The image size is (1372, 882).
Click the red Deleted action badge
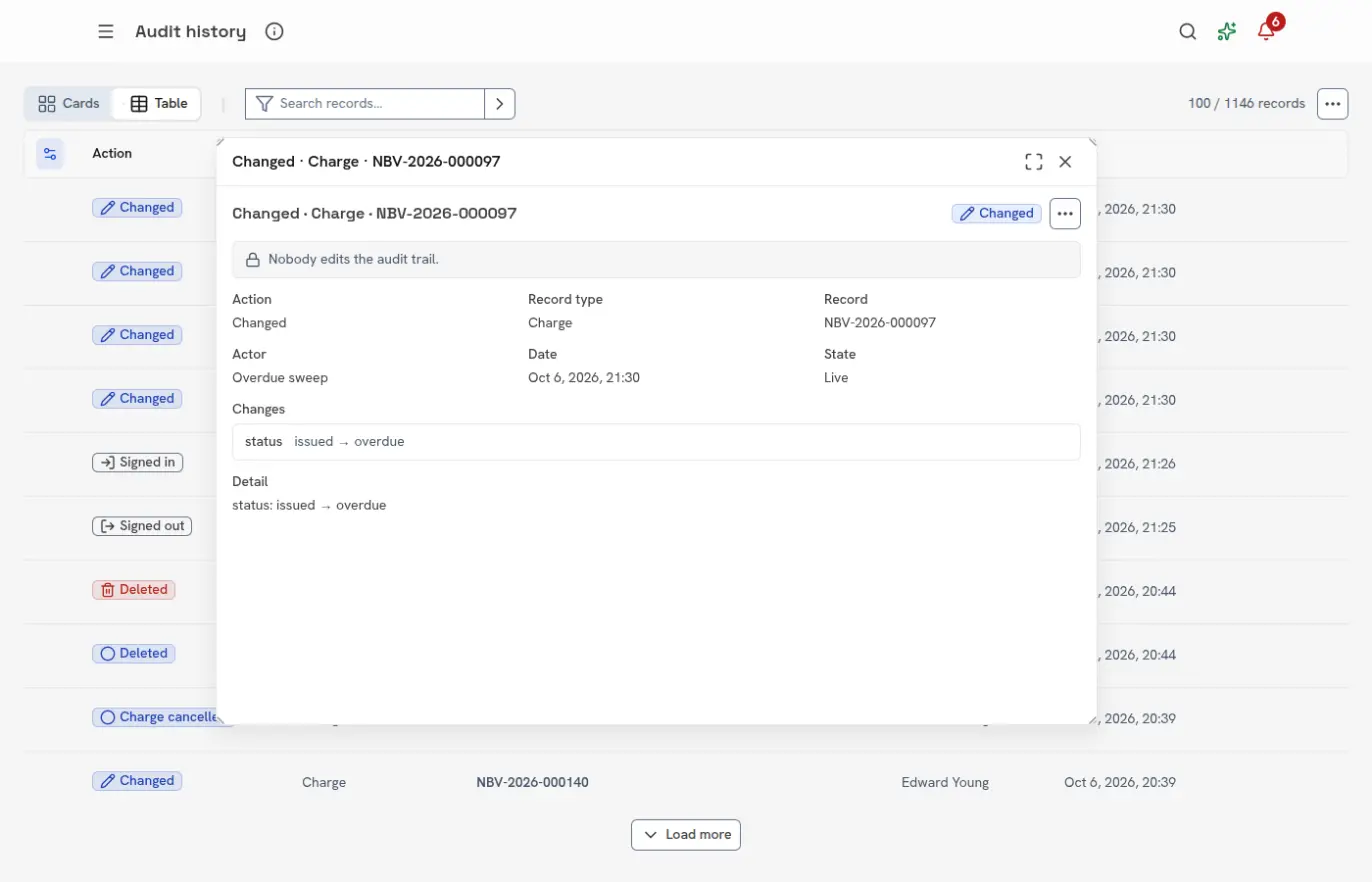pyautogui.click(x=133, y=590)
